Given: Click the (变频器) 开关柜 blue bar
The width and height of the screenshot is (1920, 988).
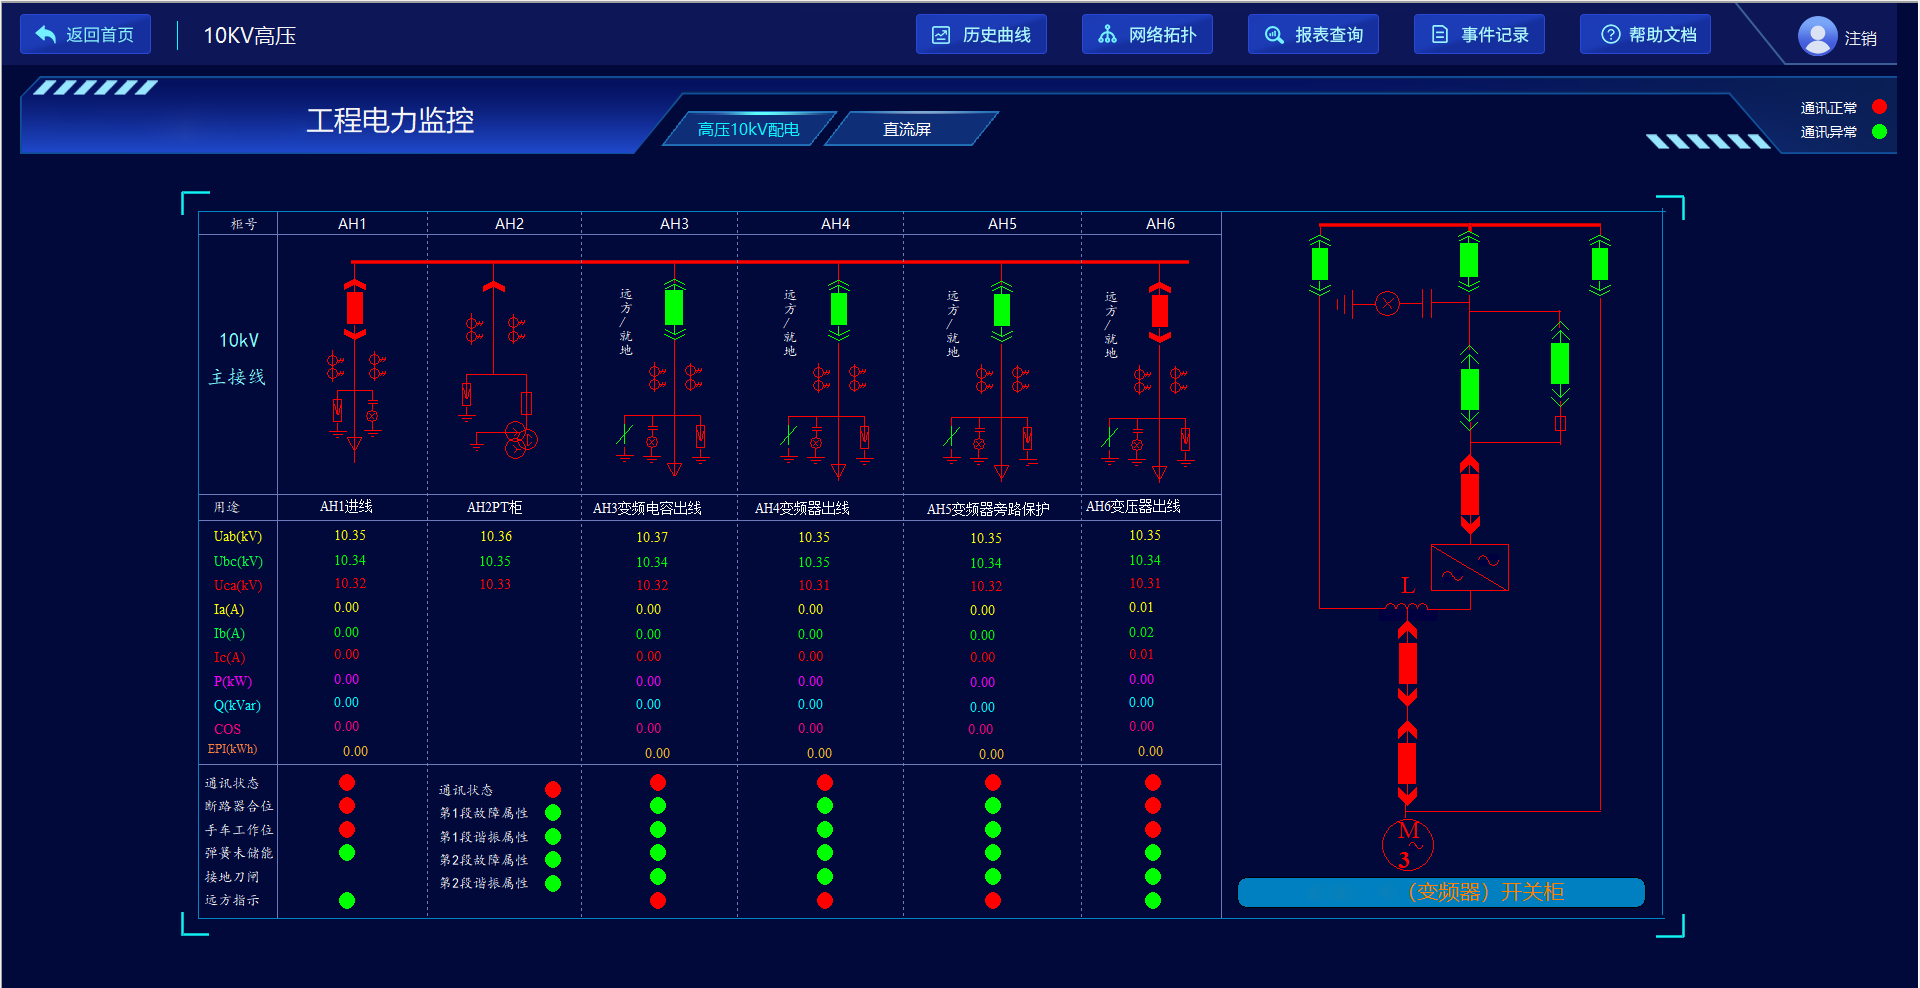Looking at the screenshot, I should (1440, 892).
